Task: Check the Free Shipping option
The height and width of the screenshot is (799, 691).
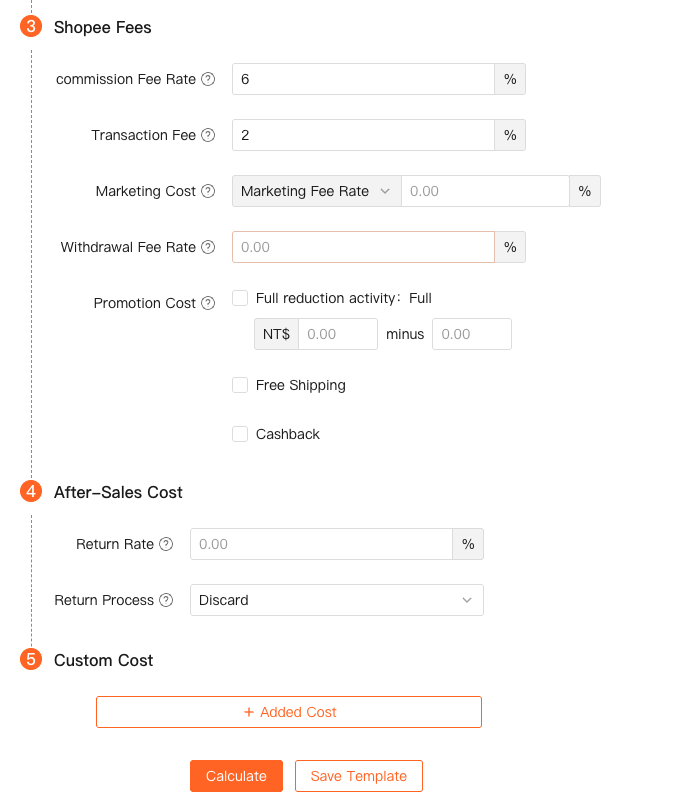Action: pyautogui.click(x=240, y=385)
